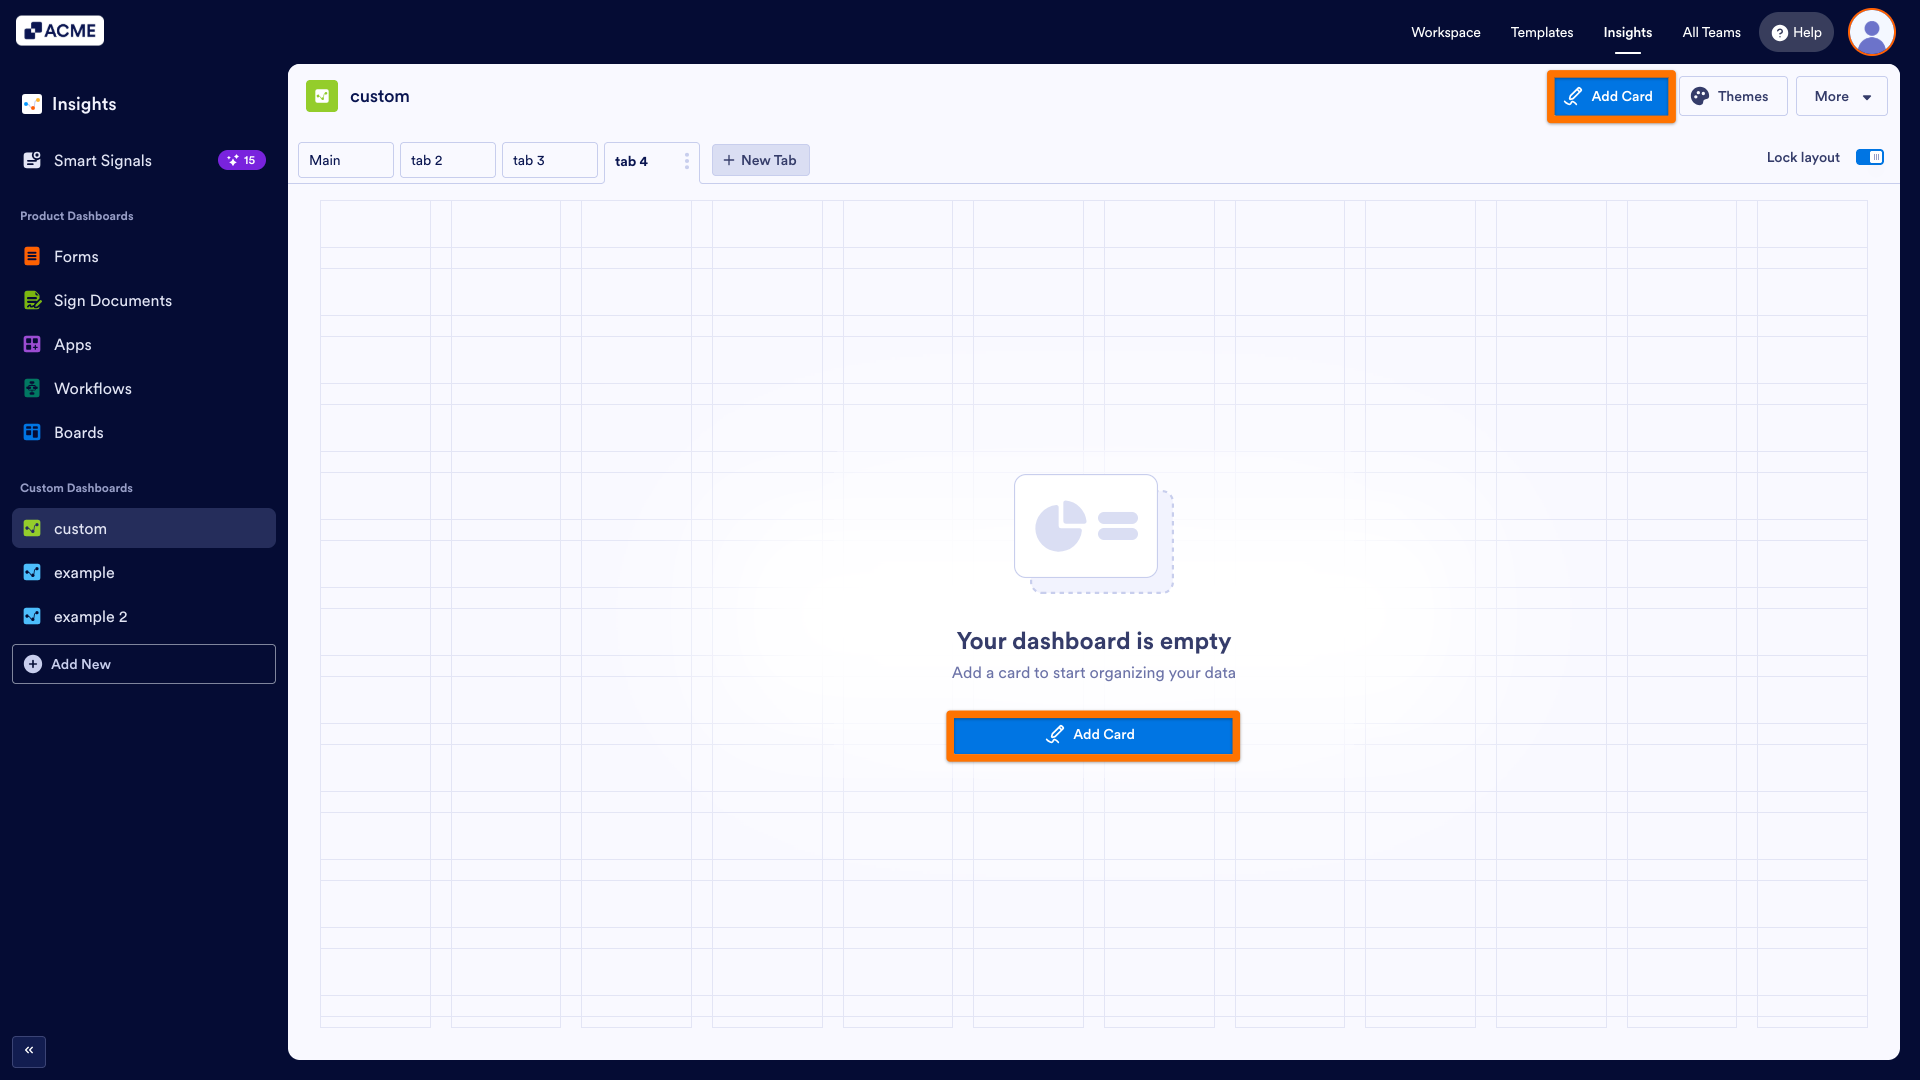This screenshot has height=1080, width=1920.
Task: Open the example dashboard
Action: pos(144,572)
